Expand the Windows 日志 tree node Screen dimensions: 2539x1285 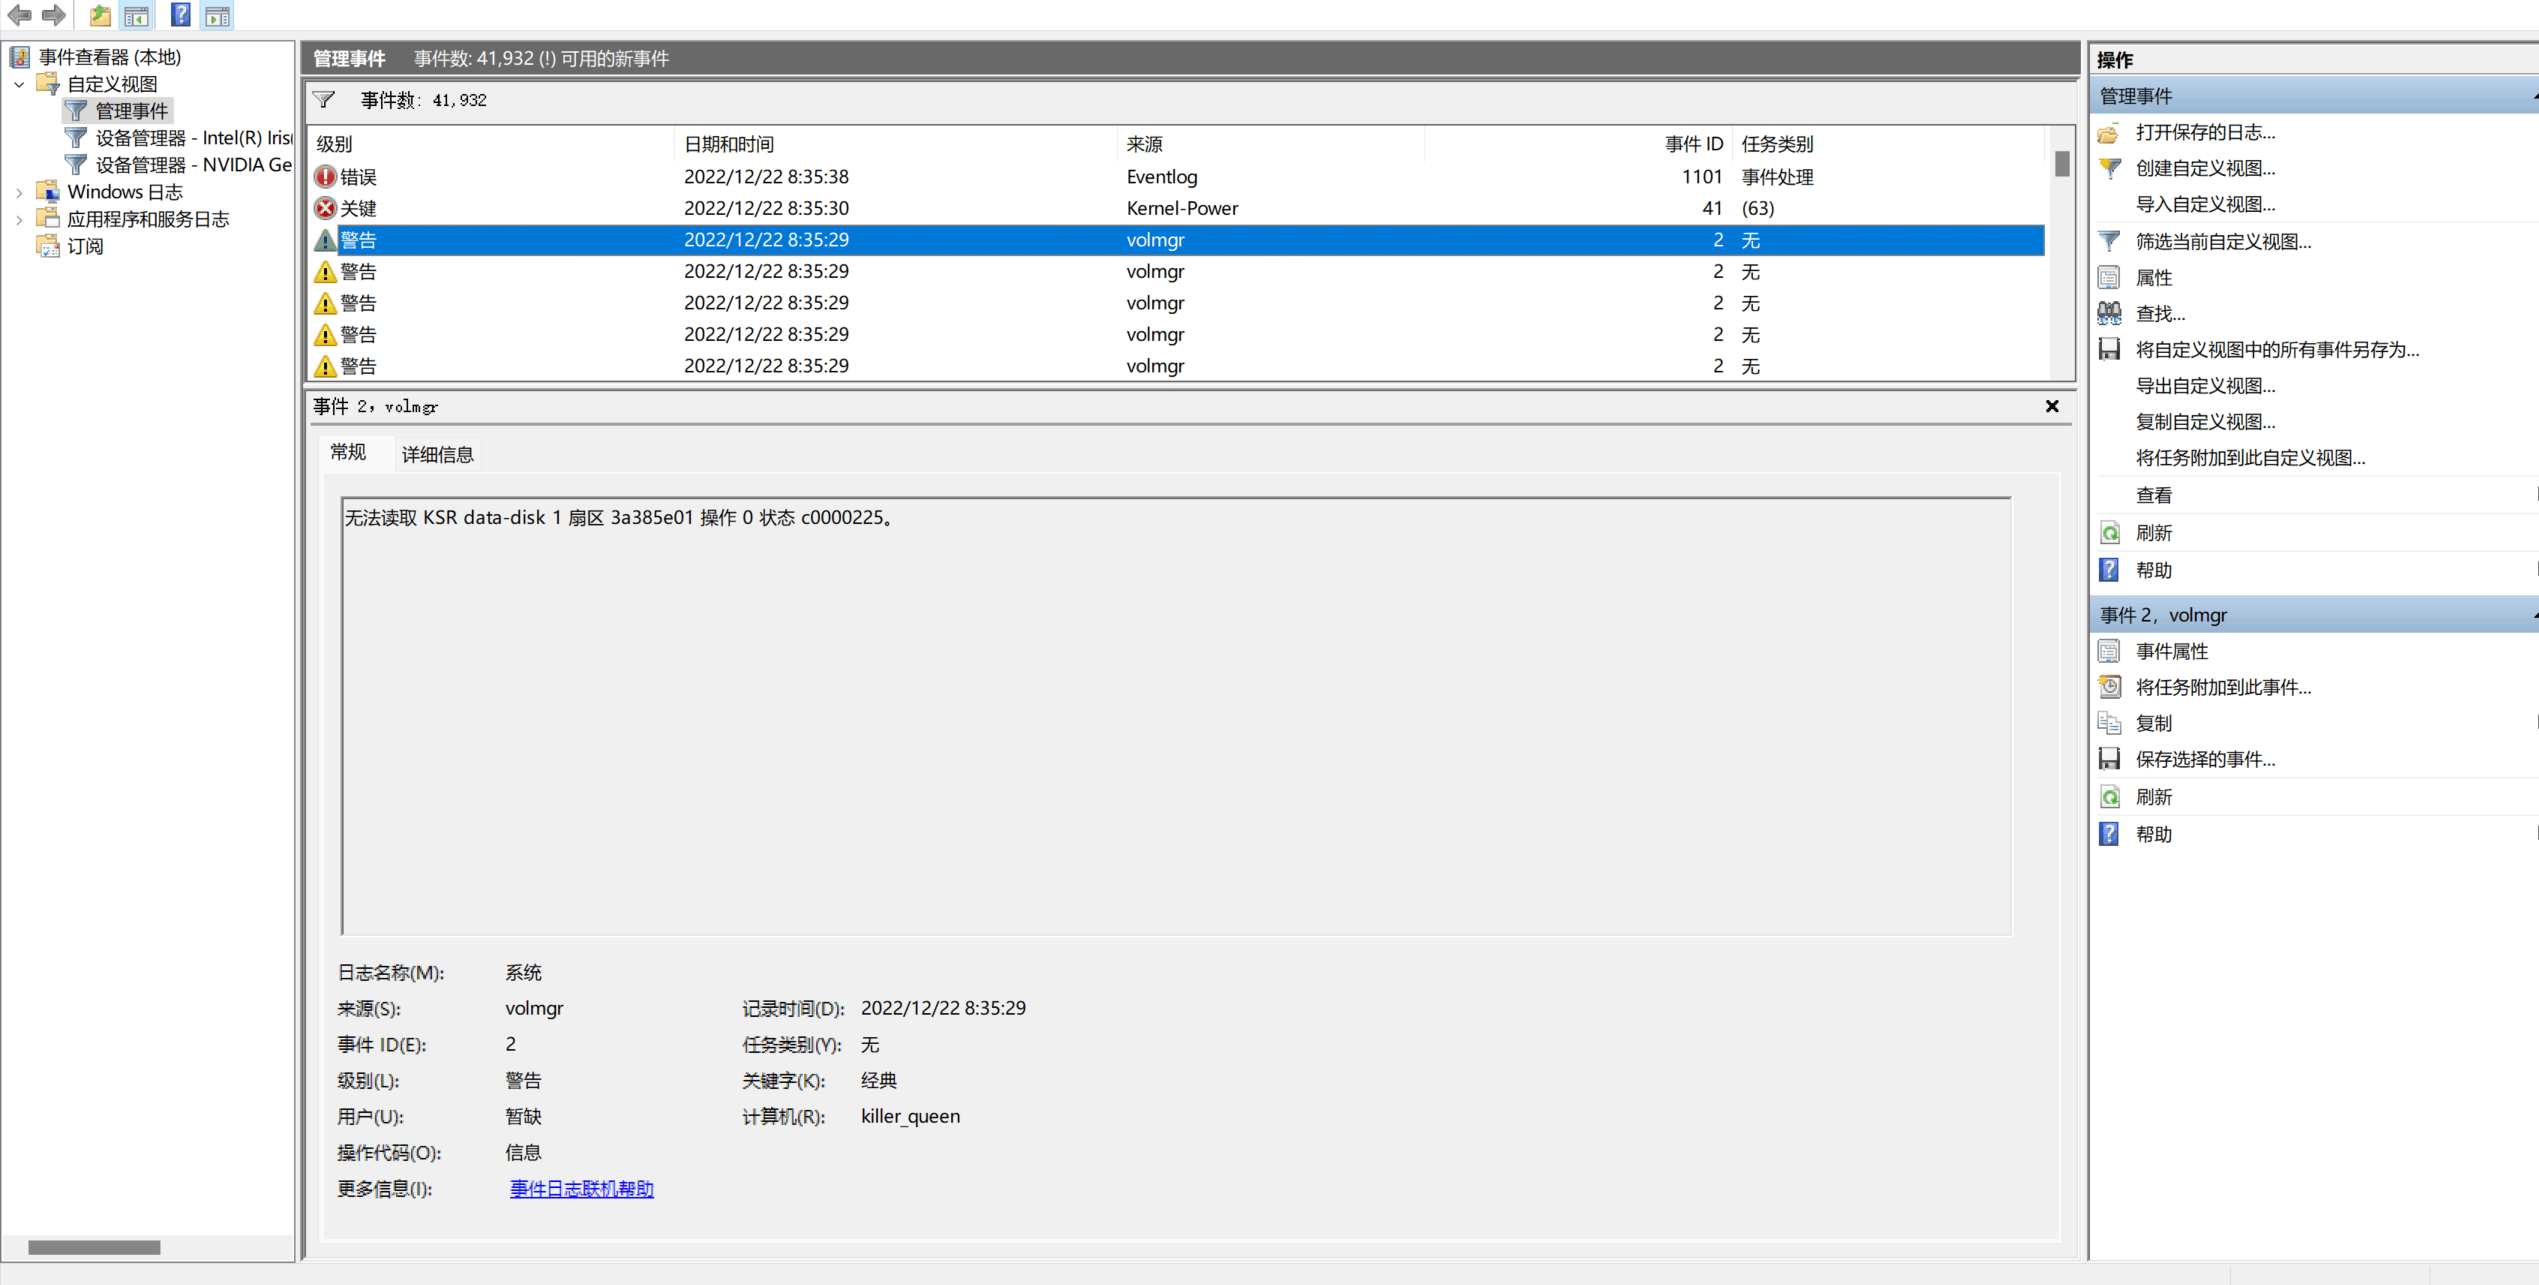coord(19,192)
